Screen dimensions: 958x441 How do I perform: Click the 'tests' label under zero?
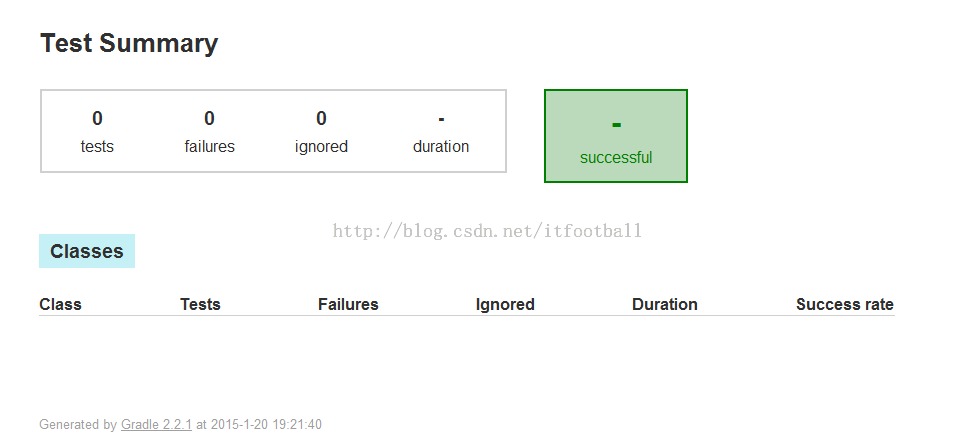(x=97, y=147)
